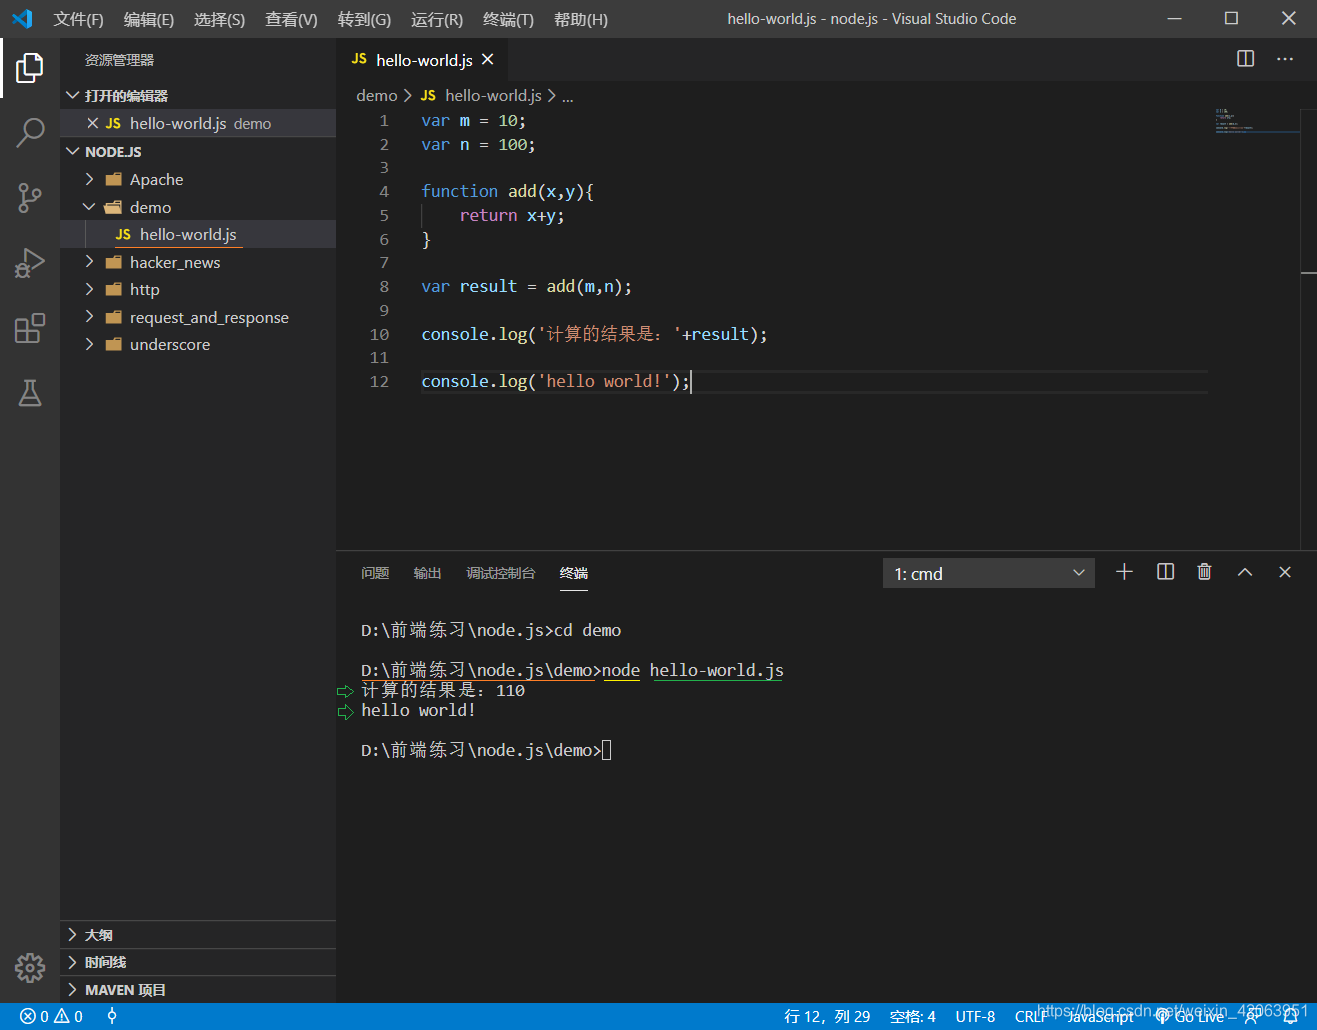Click line number 10 in gutter

pos(379,334)
